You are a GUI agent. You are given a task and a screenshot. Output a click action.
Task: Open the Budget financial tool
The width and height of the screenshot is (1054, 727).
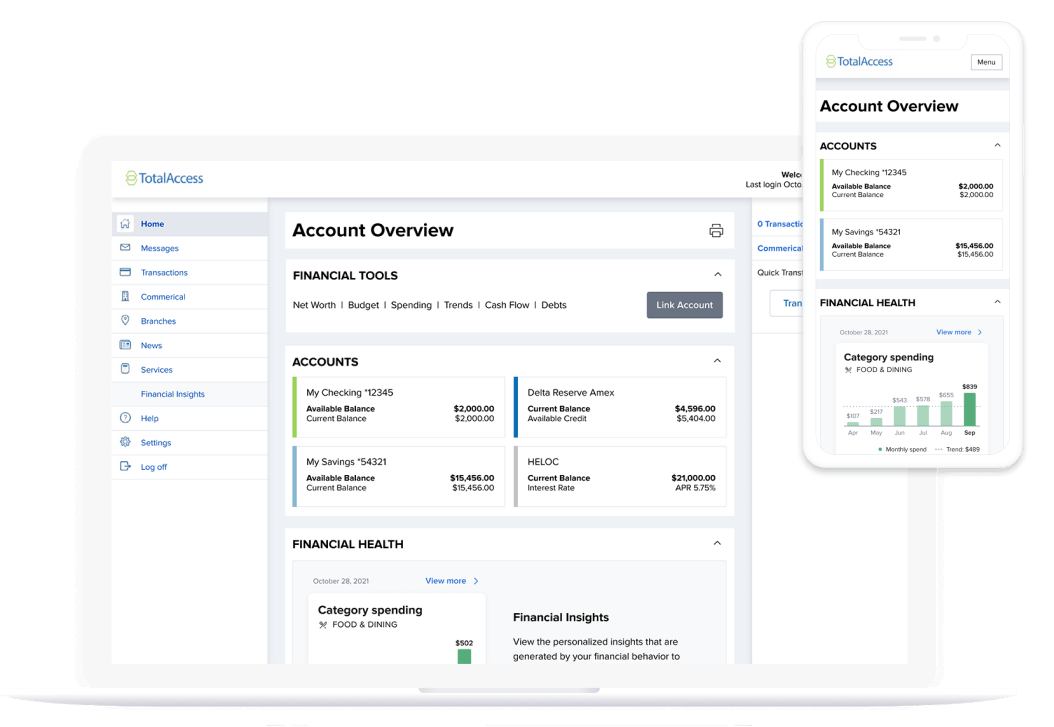pyautogui.click(x=364, y=305)
